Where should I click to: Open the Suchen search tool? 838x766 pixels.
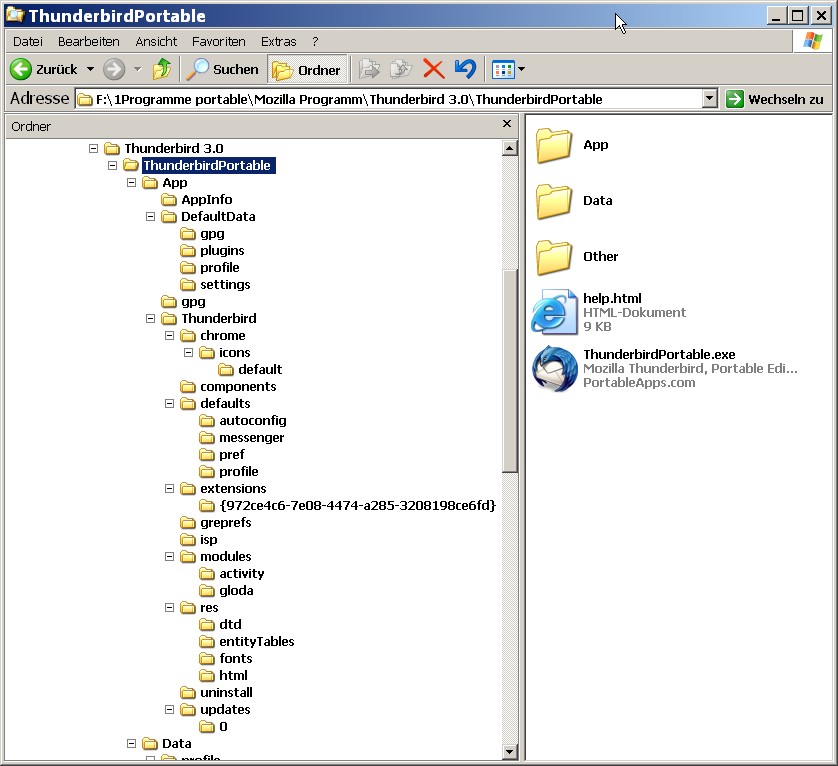click(224, 69)
